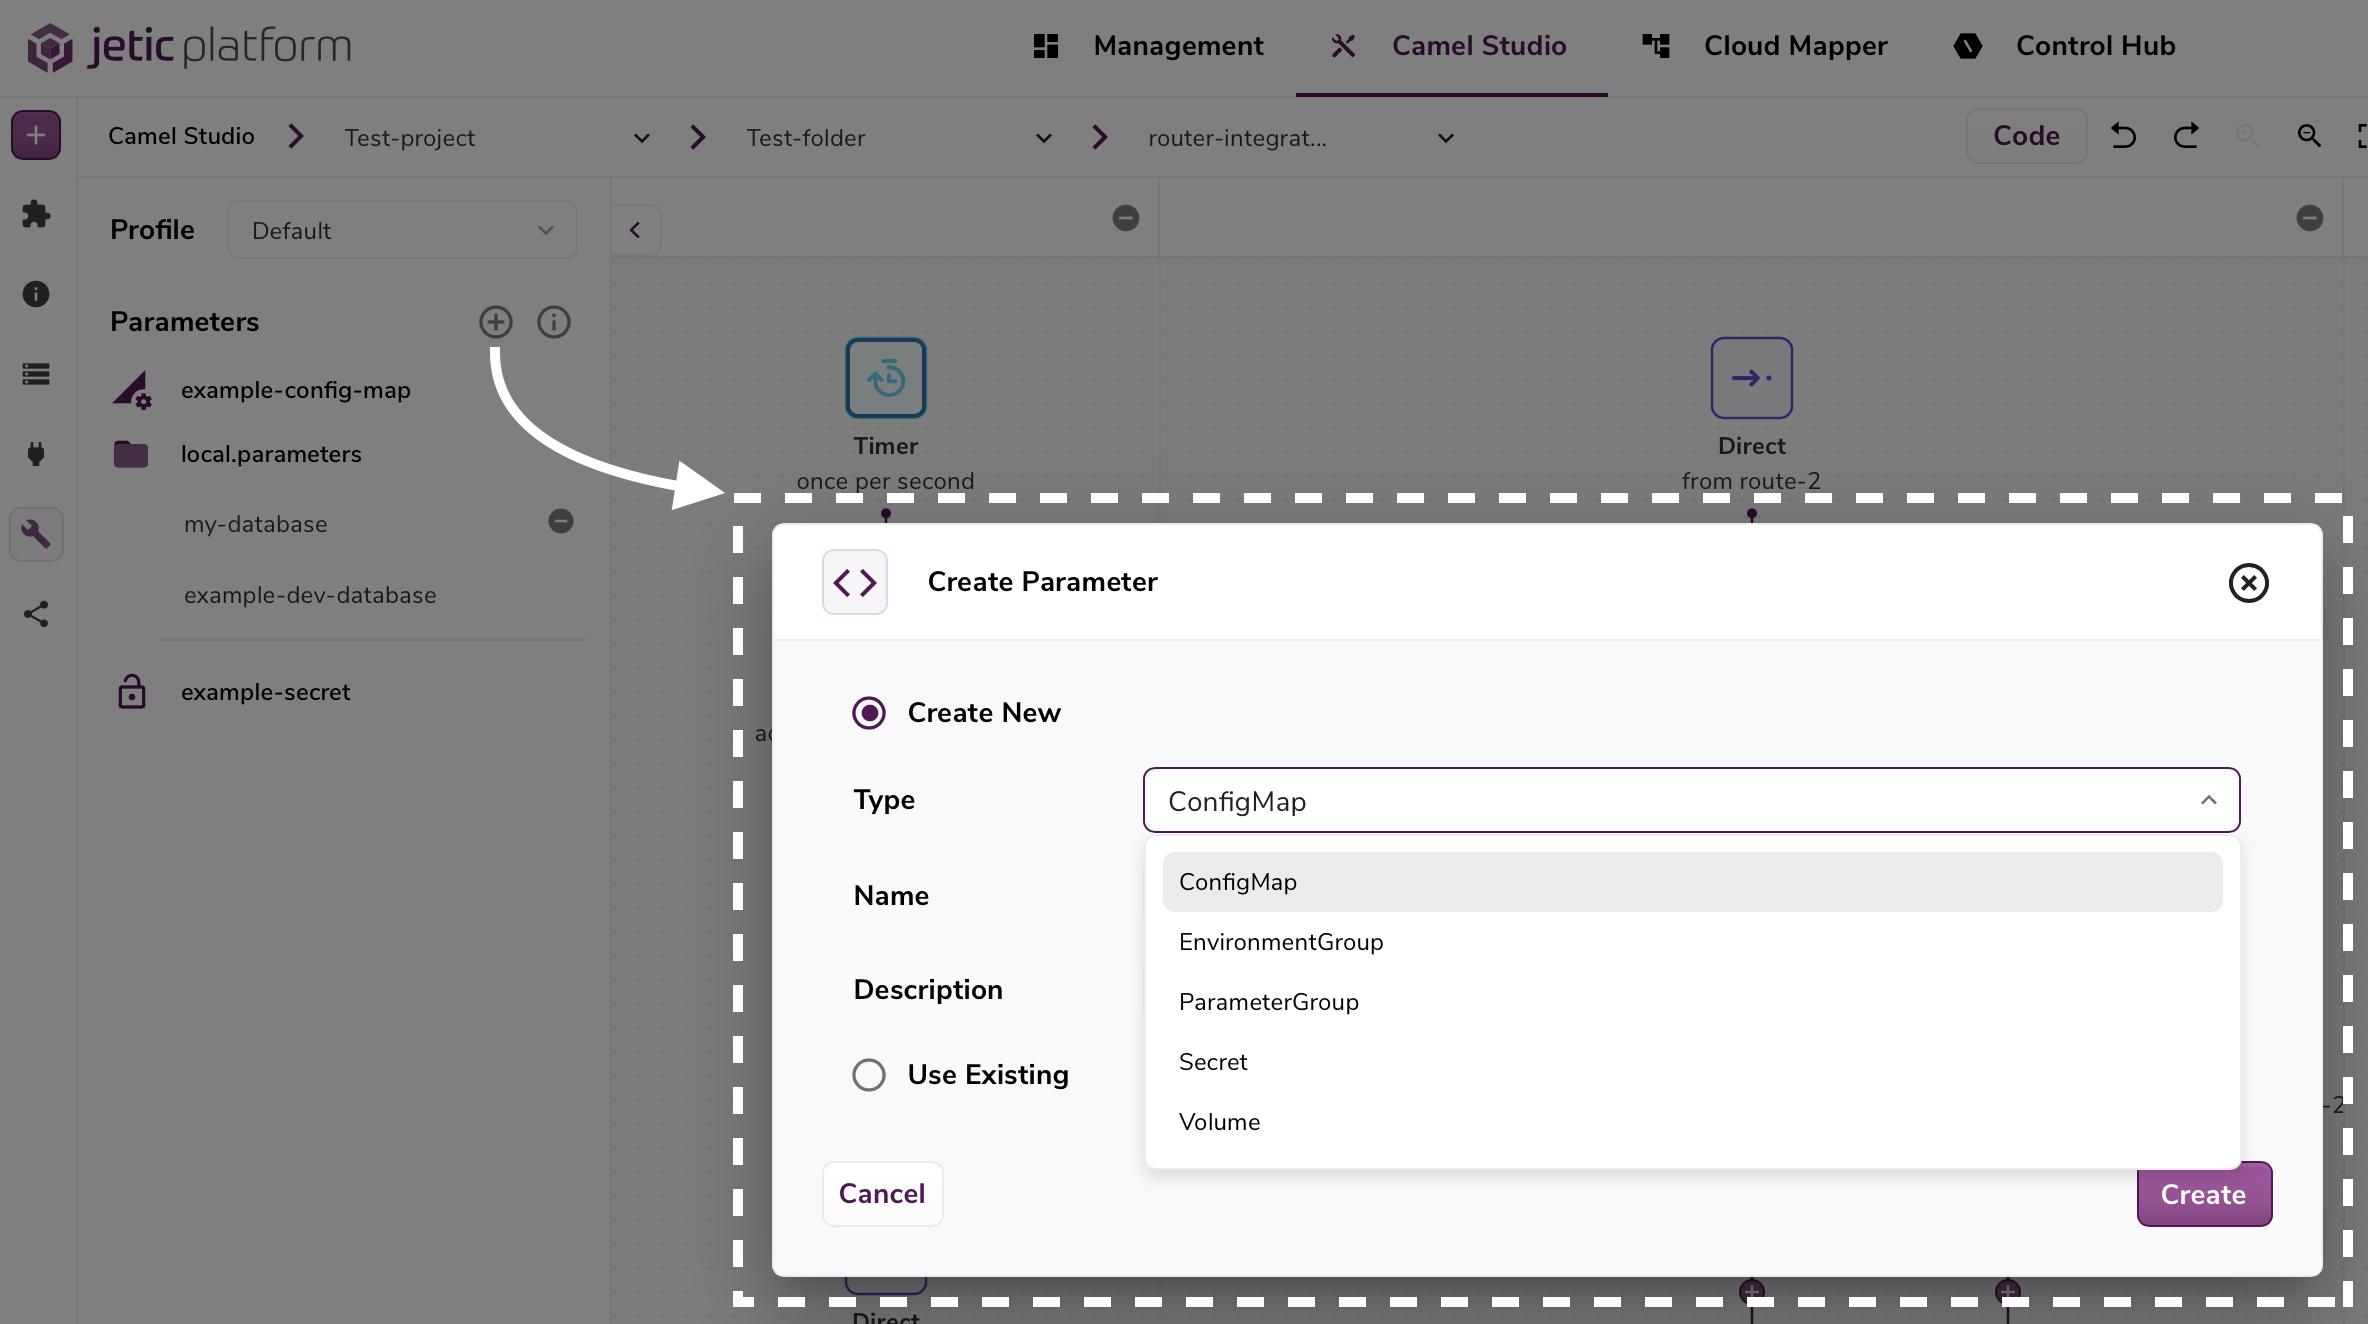This screenshot has height=1324, width=2368.
Task: Open the plug connectors icon in sidebar
Action: pyautogui.click(x=36, y=454)
